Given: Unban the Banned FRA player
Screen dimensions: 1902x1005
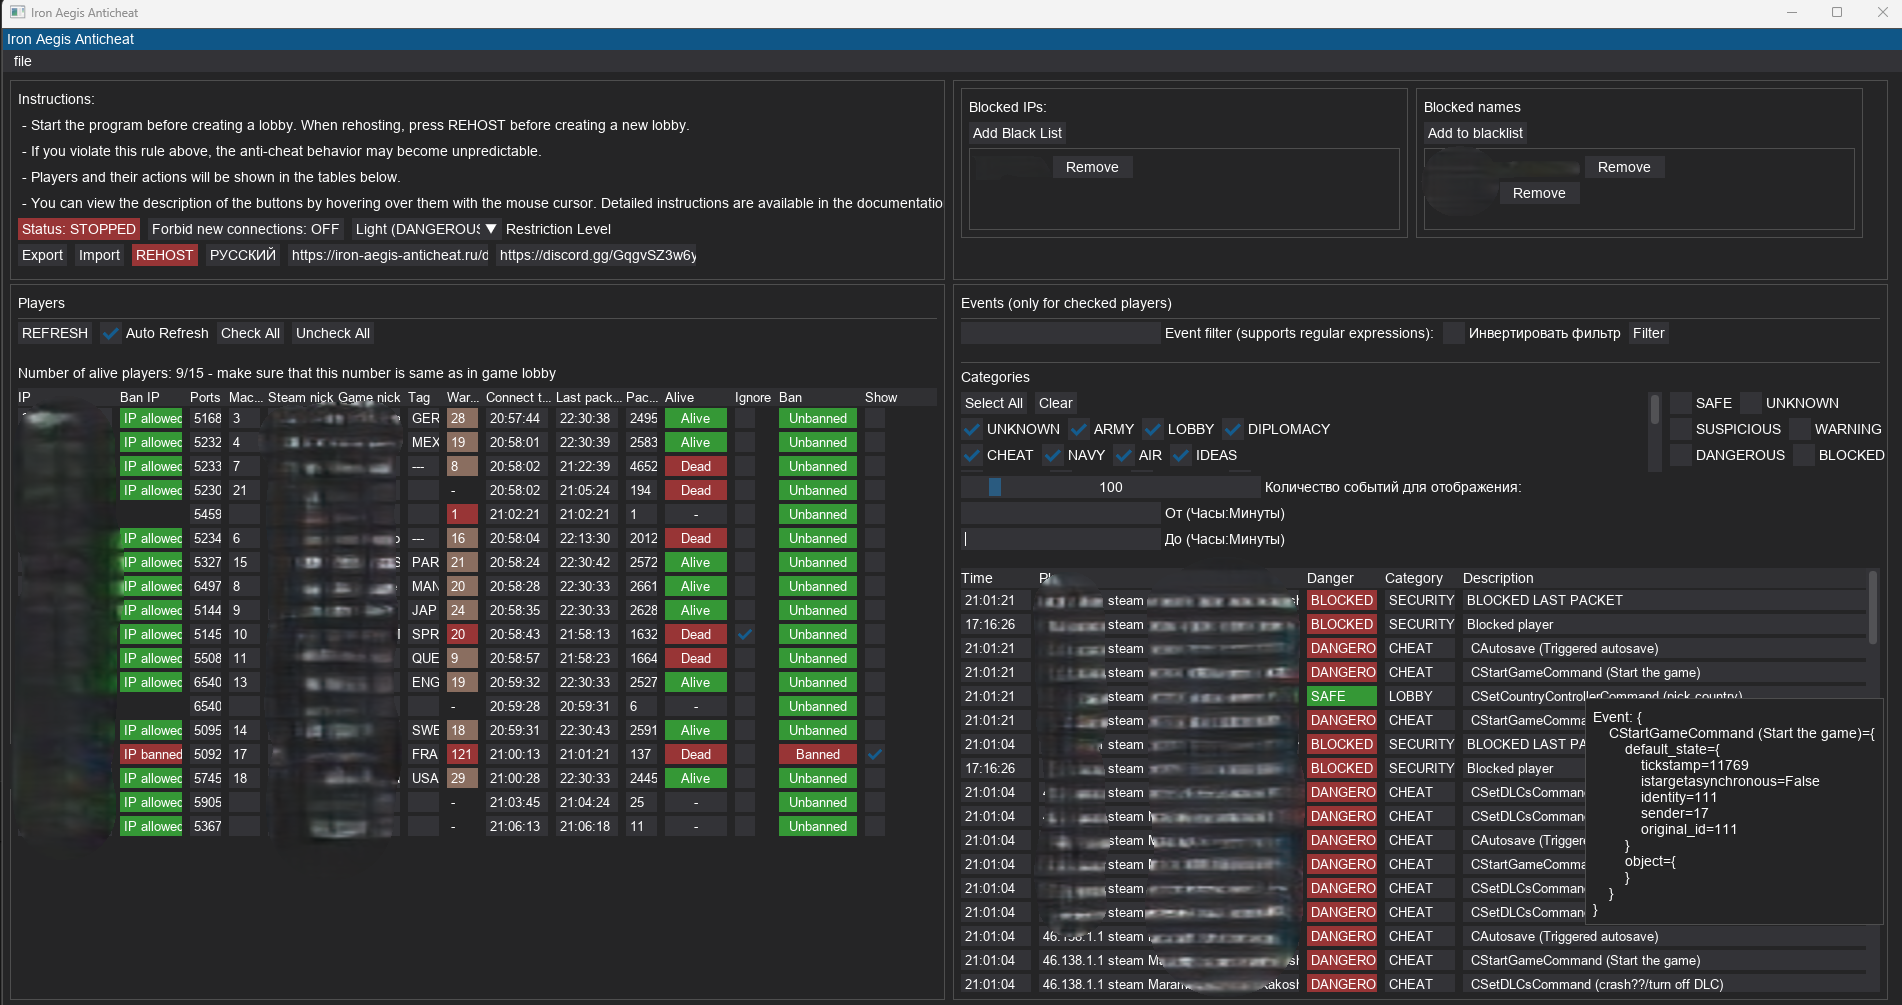Looking at the screenshot, I should pyautogui.click(x=817, y=754).
